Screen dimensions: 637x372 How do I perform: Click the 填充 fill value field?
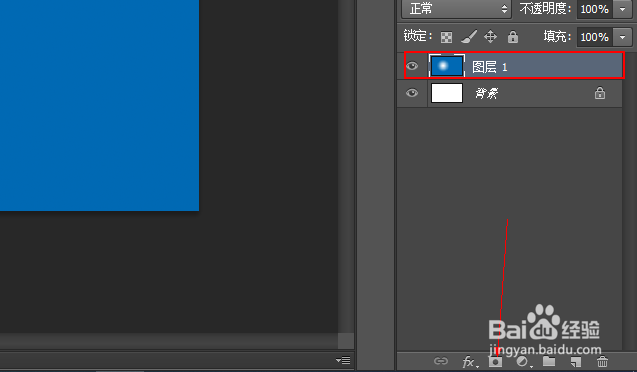[x=594, y=37]
